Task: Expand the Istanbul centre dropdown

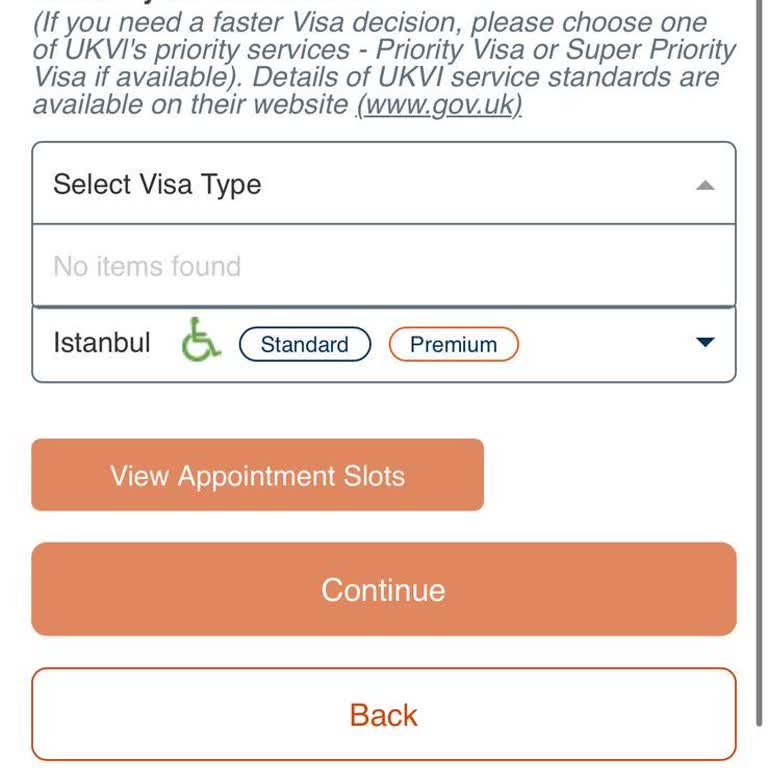Action: click(600, 344)
